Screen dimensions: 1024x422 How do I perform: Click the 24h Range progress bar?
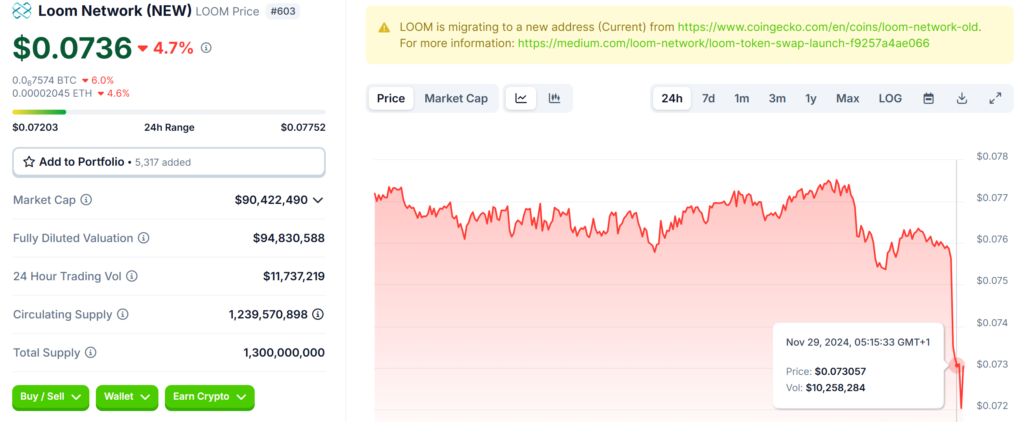click(168, 112)
